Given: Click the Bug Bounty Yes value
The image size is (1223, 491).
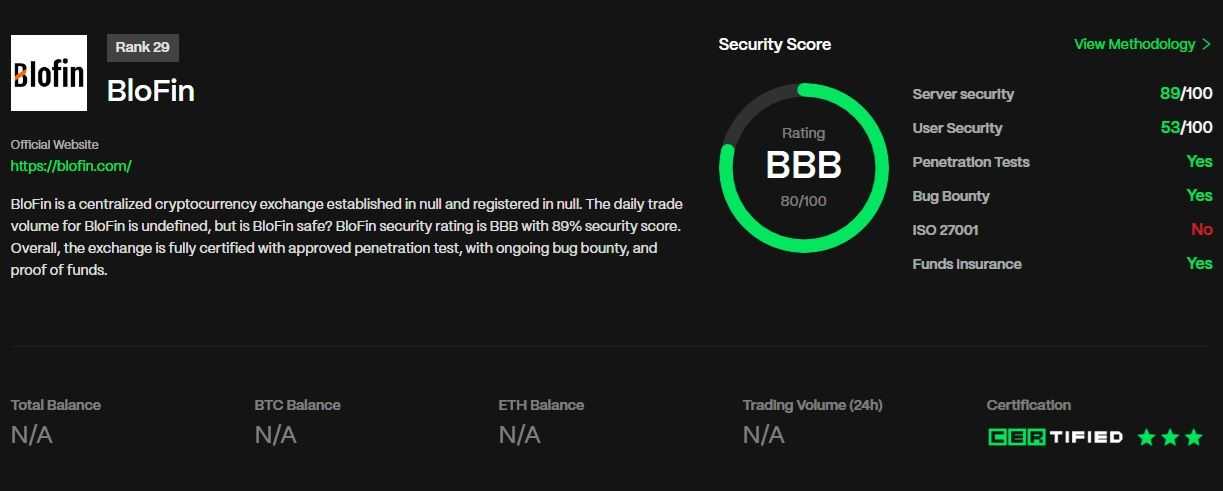Looking at the screenshot, I should (x=1199, y=196).
